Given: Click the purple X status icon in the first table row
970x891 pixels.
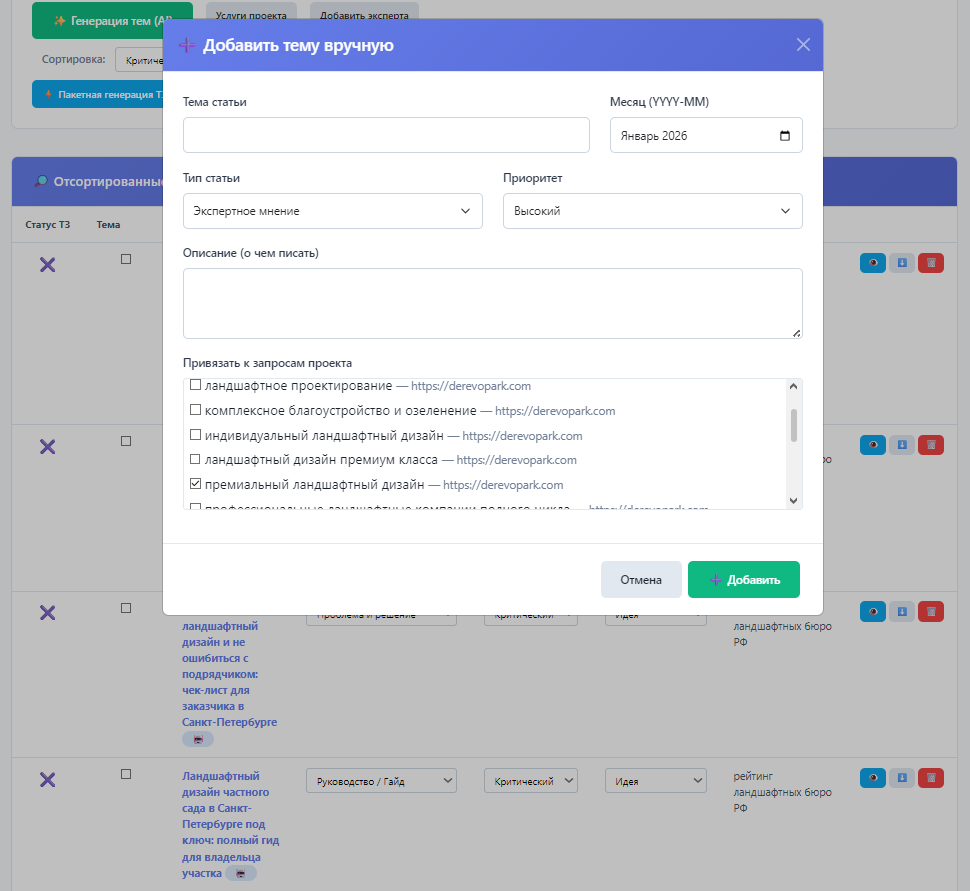Looking at the screenshot, I should pos(48,265).
